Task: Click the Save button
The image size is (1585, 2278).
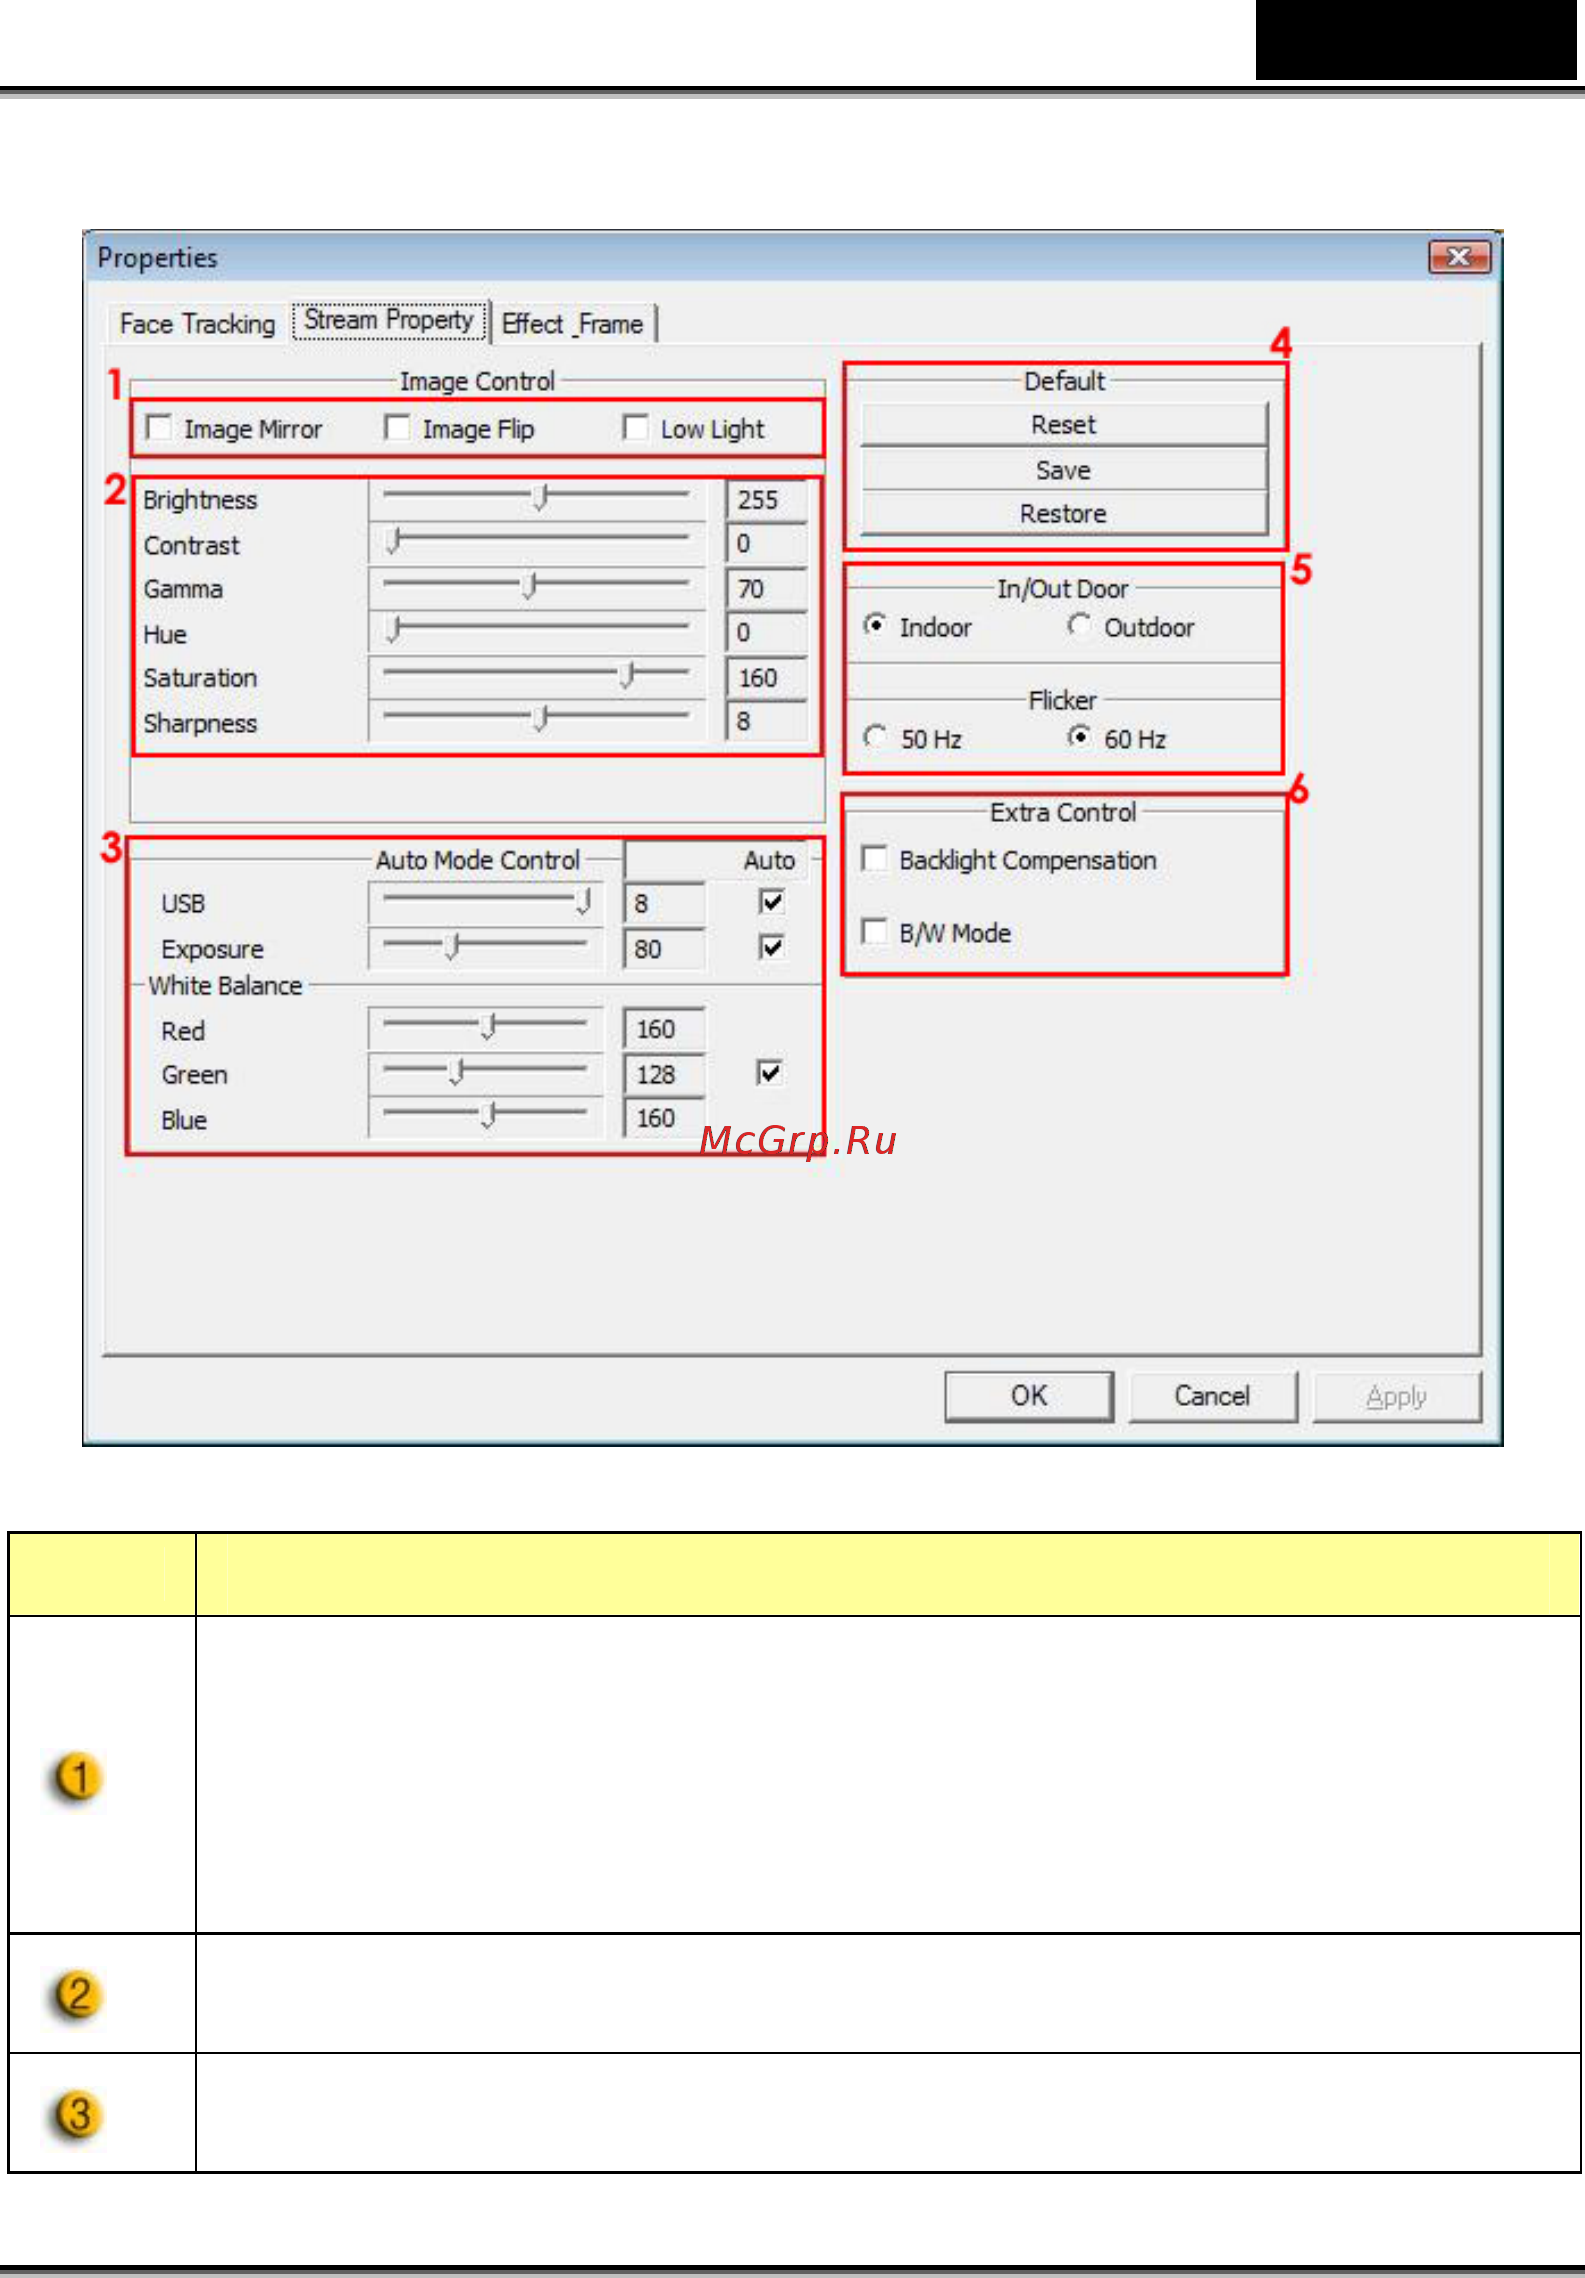Action: tap(1064, 470)
